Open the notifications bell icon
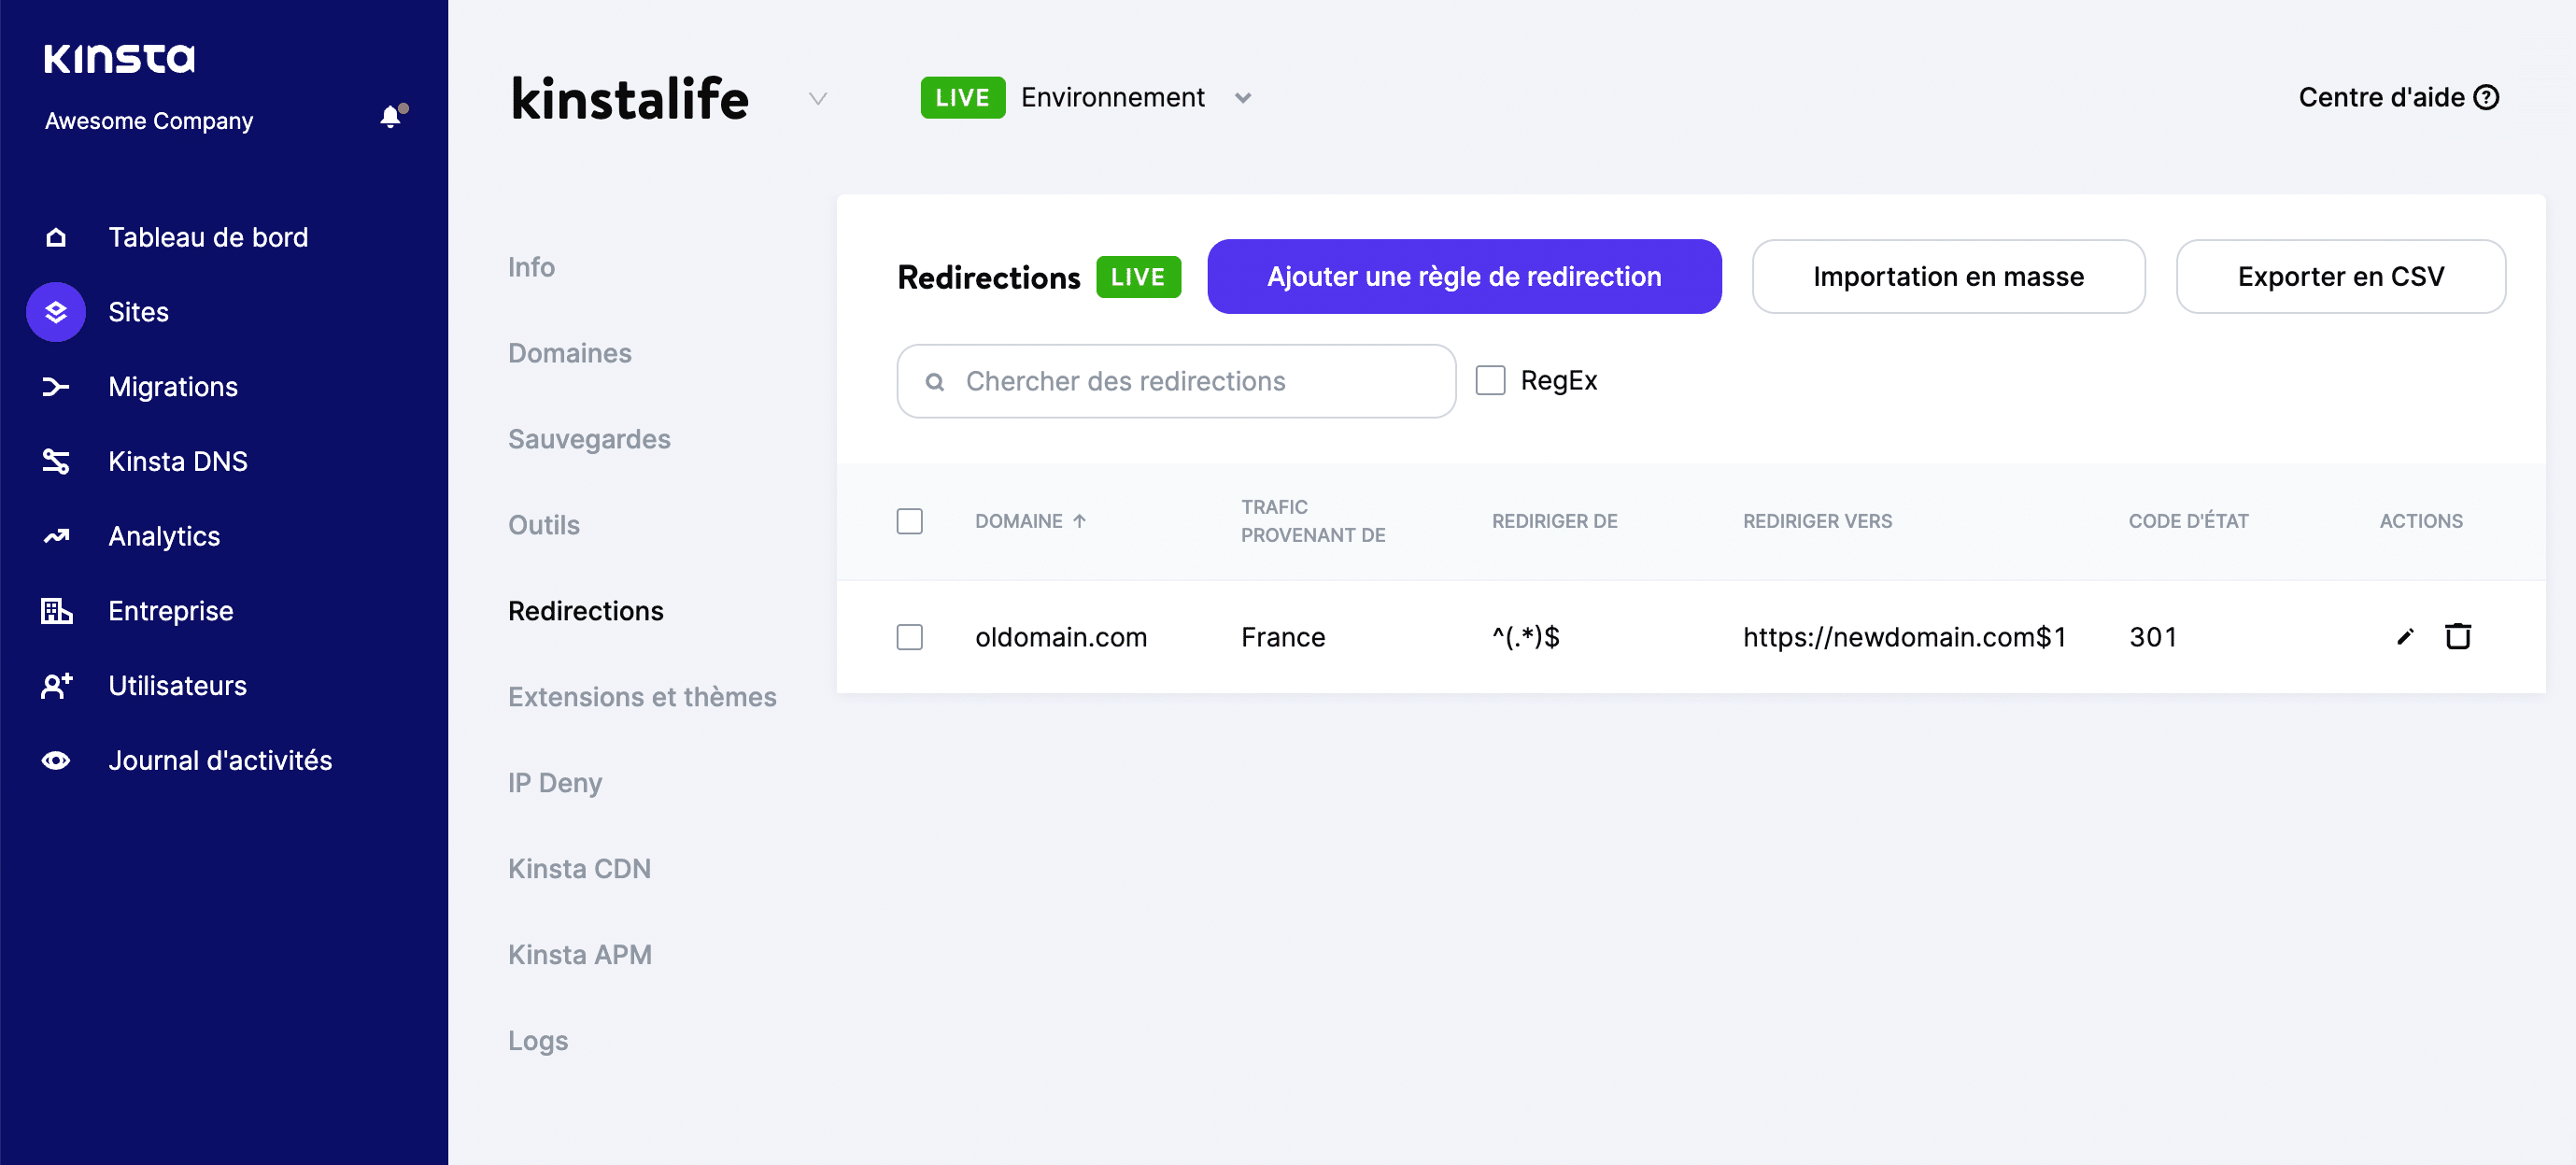 coord(390,116)
